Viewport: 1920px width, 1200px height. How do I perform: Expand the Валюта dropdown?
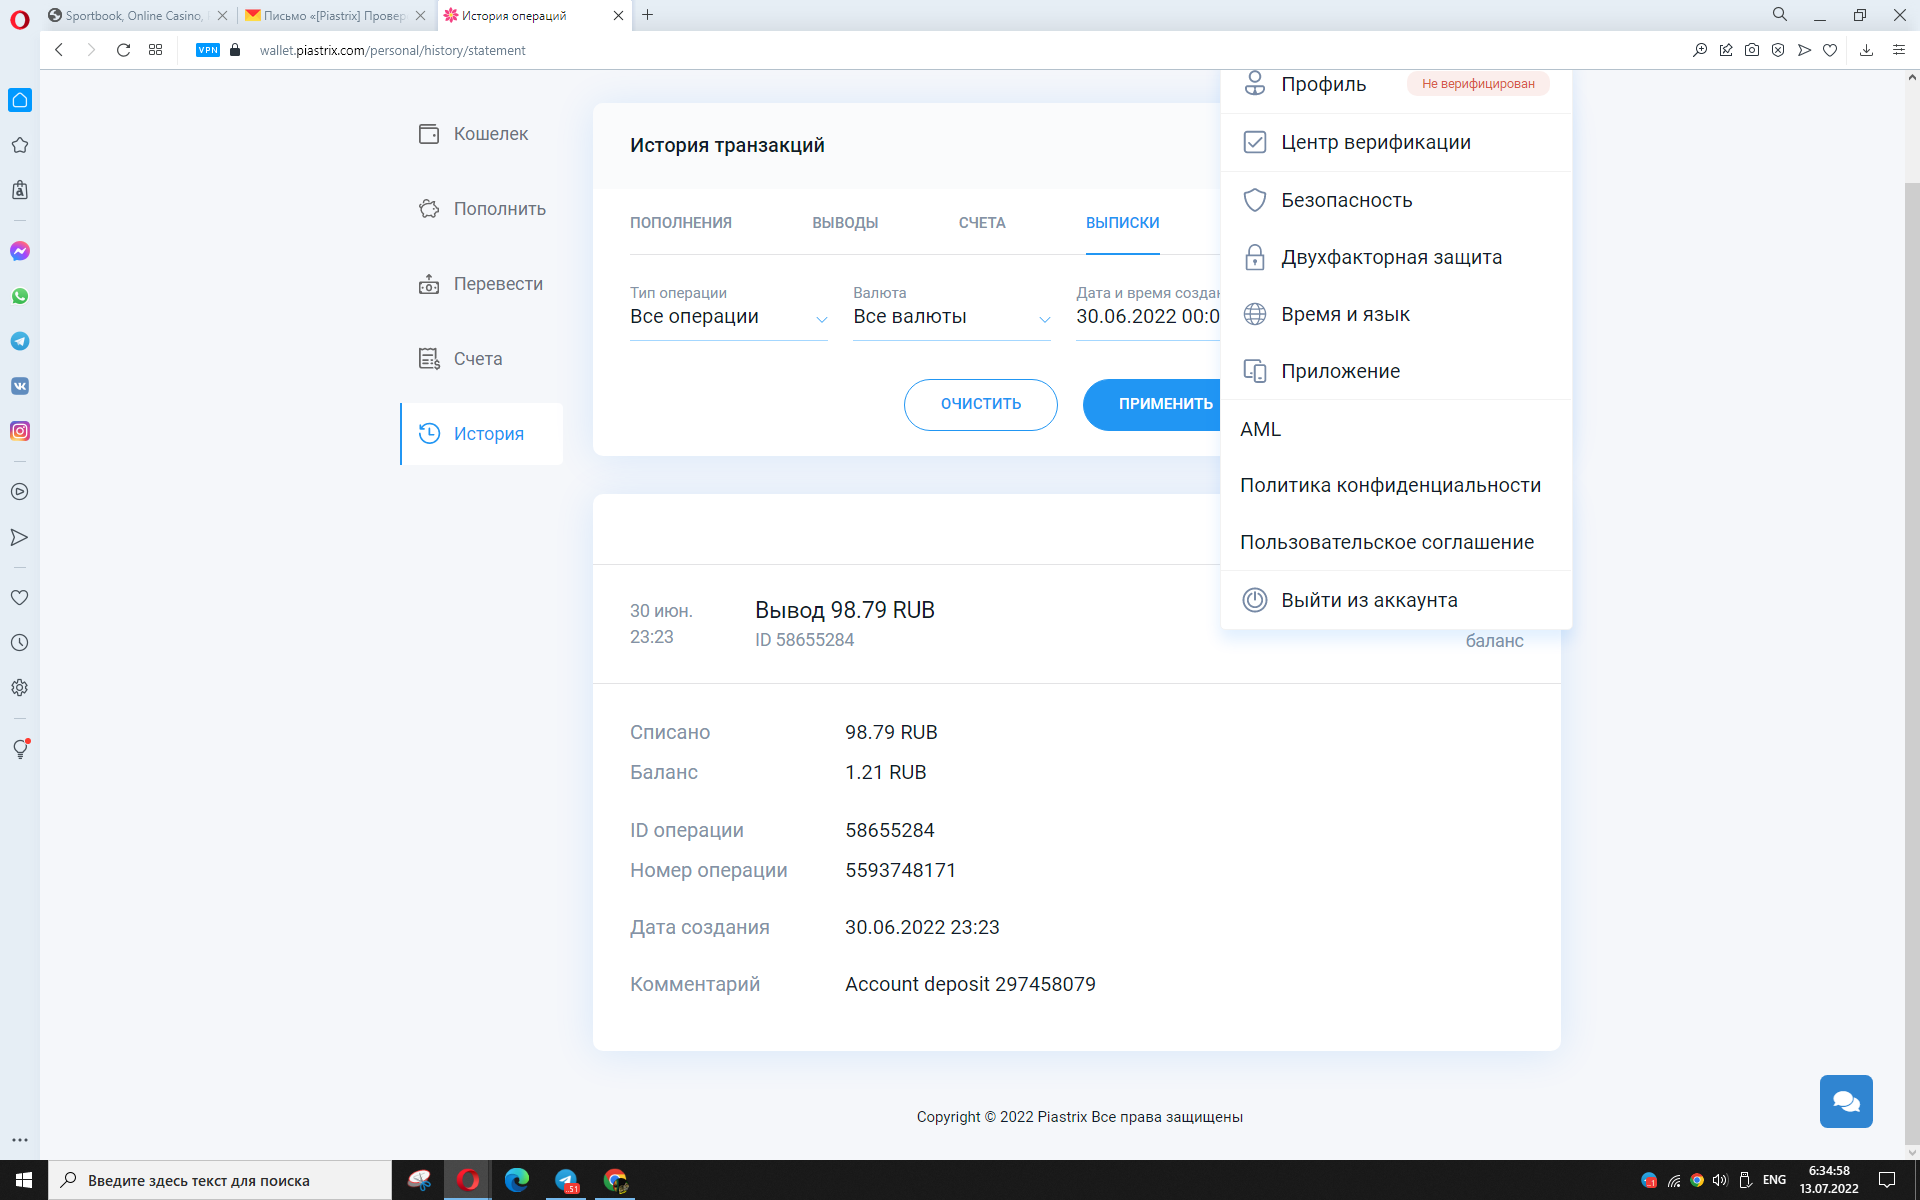click(952, 316)
